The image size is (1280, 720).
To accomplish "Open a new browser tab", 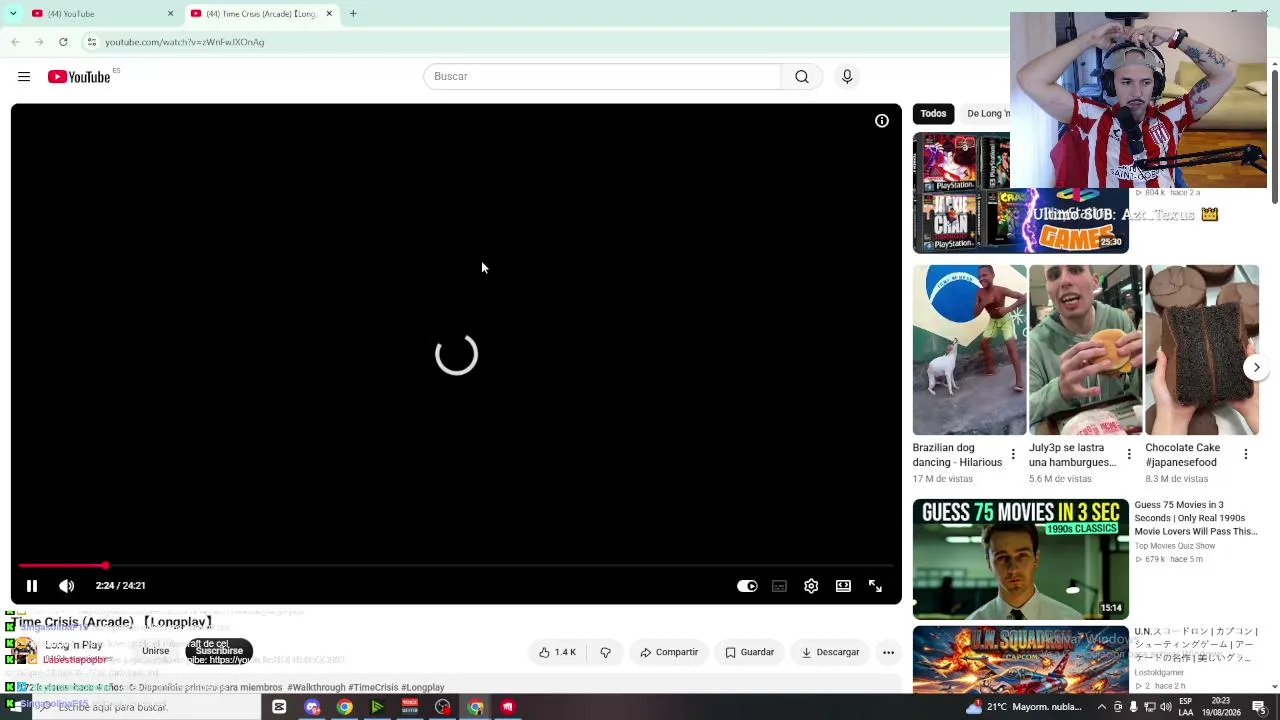I will coord(353,14).
